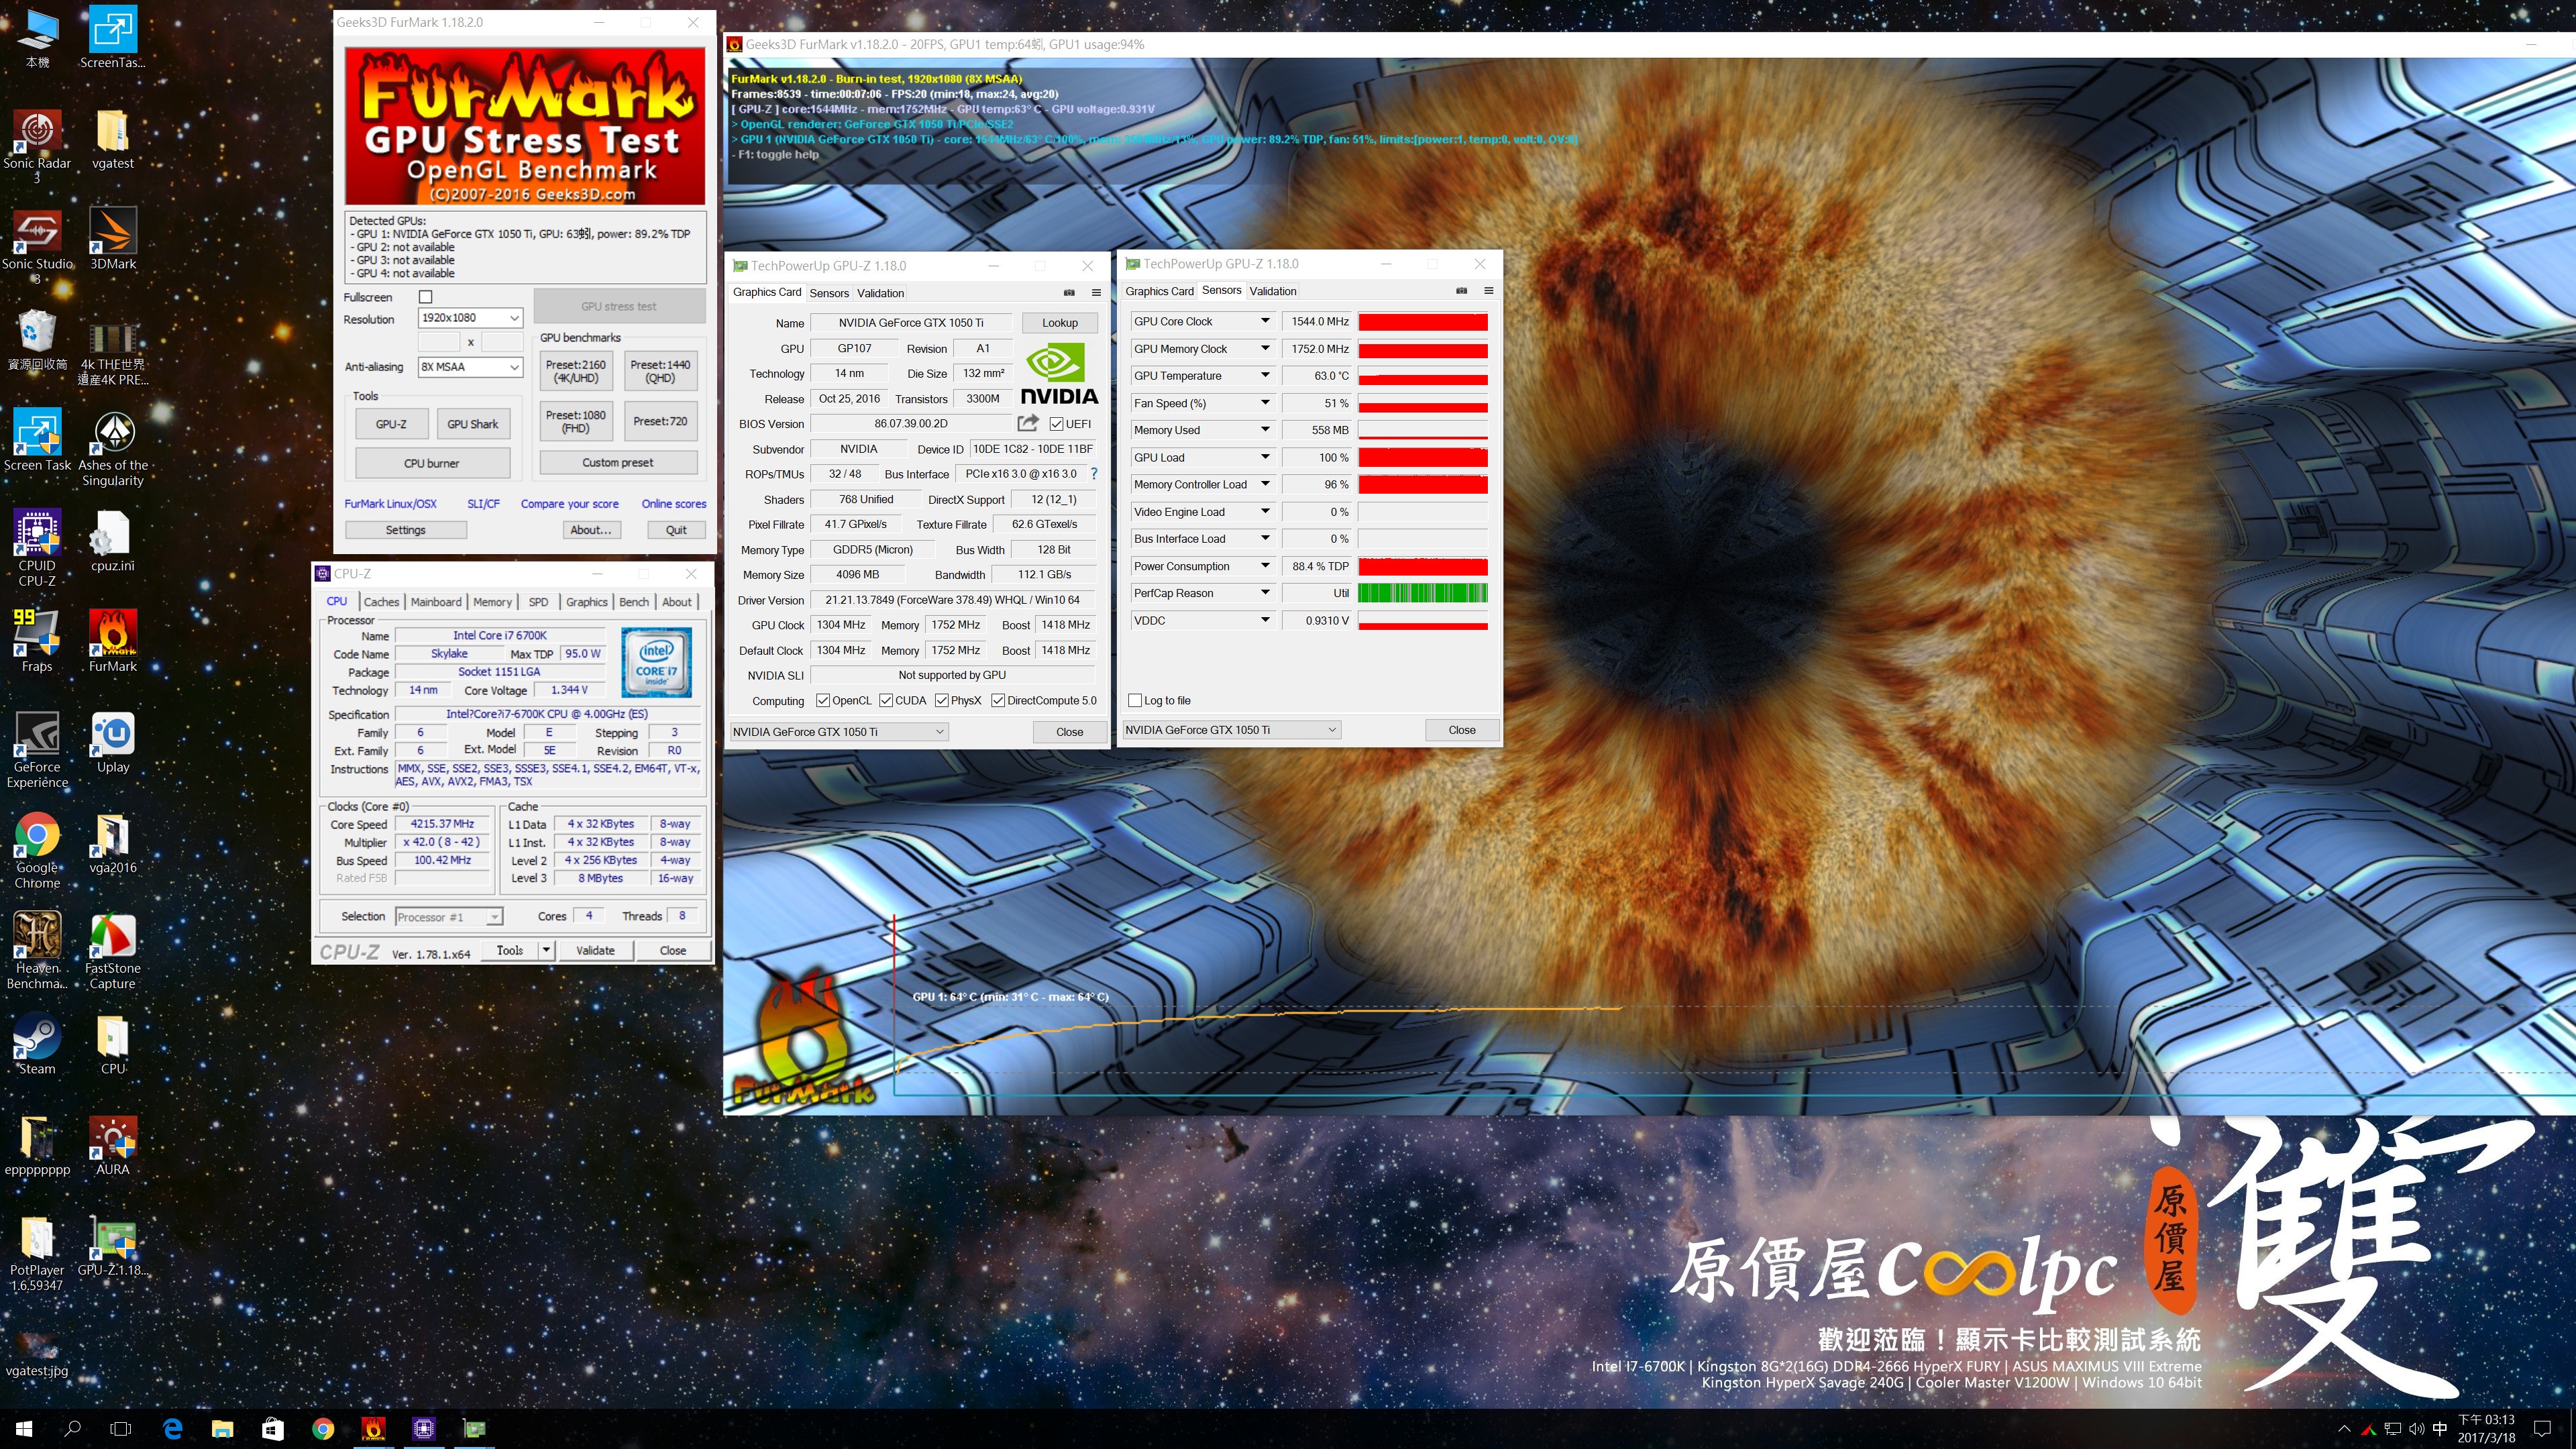Click the custom resolution width field in FurMark
This screenshot has width=2576, height=1449.
coord(440,342)
